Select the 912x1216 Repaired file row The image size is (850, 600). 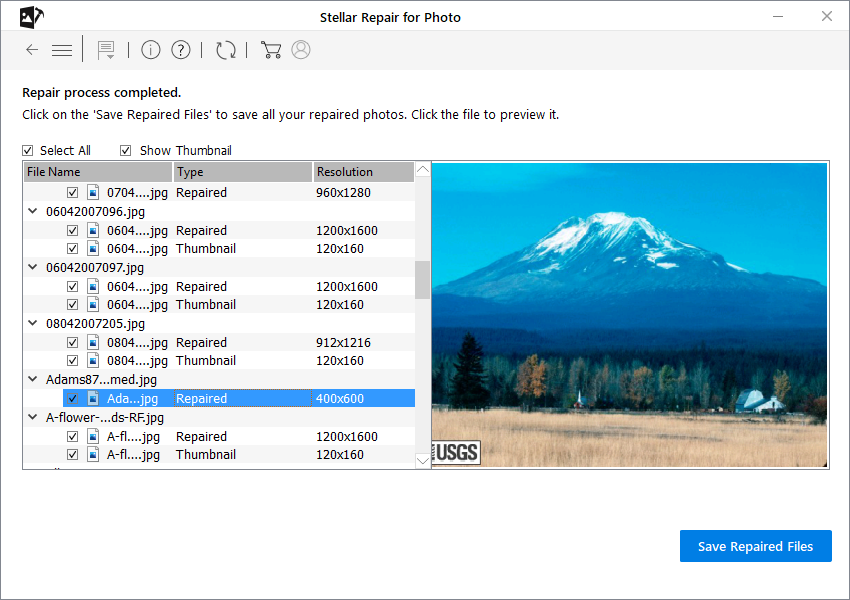(x=220, y=343)
